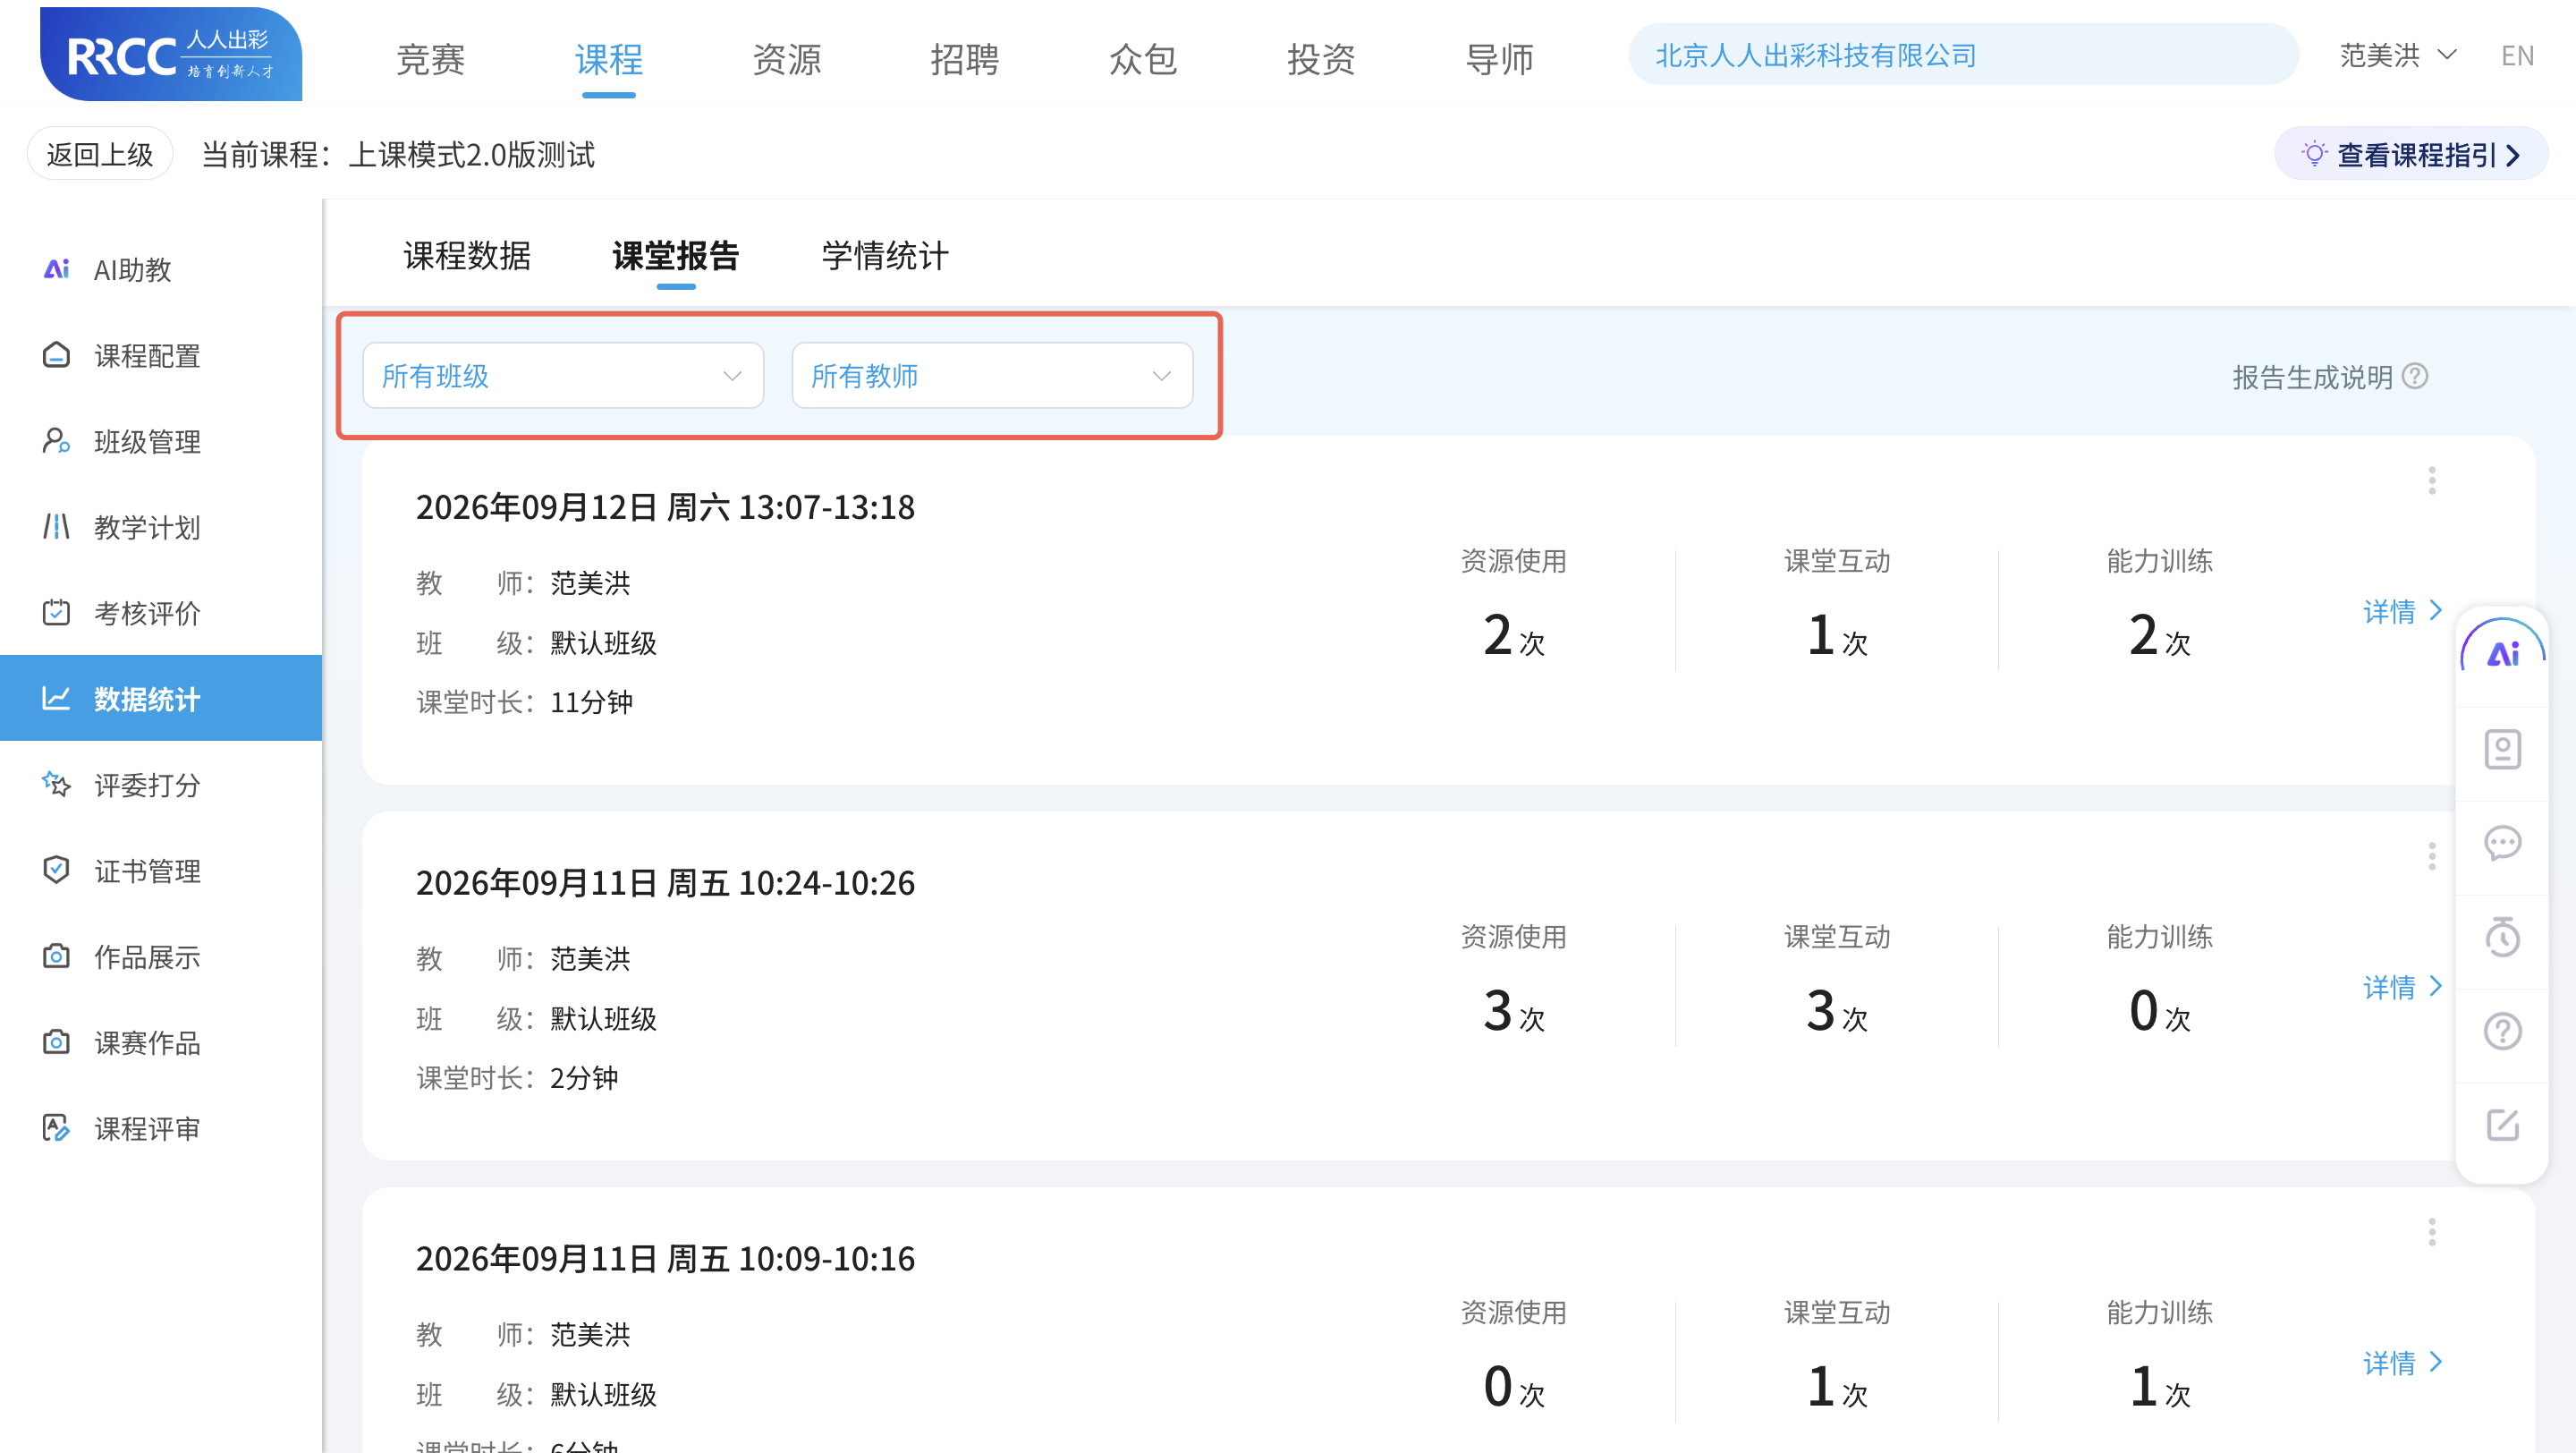This screenshot has height=1453, width=2576.
Task: Open more options for 09月11日 10:09 report
Action: click(x=2431, y=1232)
